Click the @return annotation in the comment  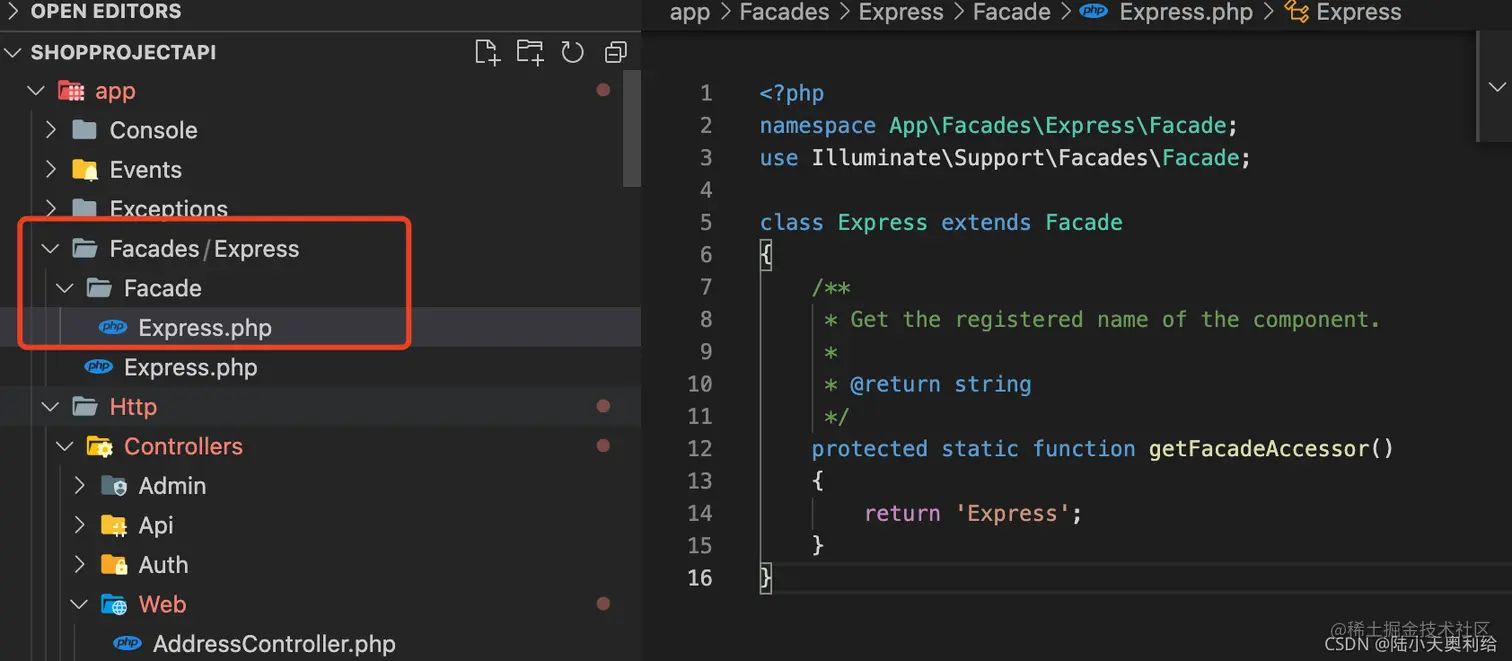point(895,384)
